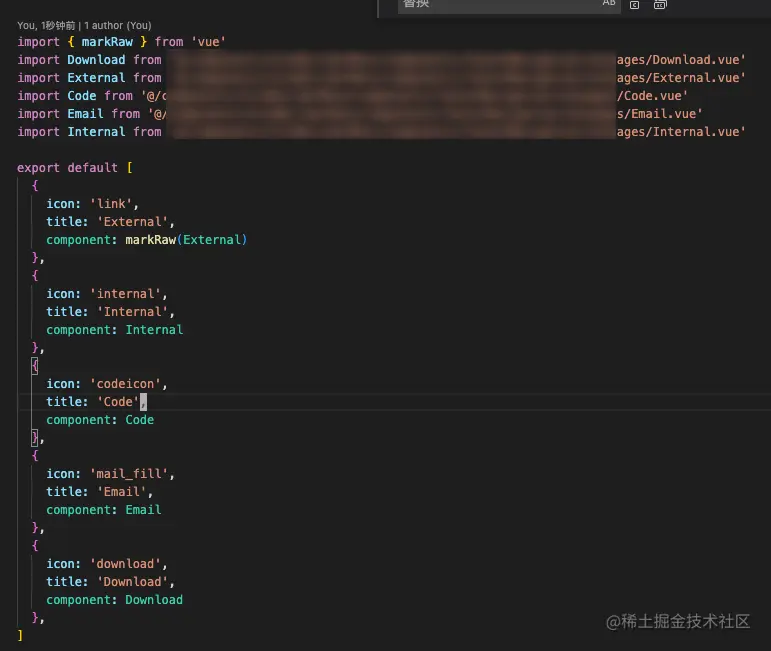
Task: Toggle Preserve Case (AB) in replace field
Action: (609, 3)
